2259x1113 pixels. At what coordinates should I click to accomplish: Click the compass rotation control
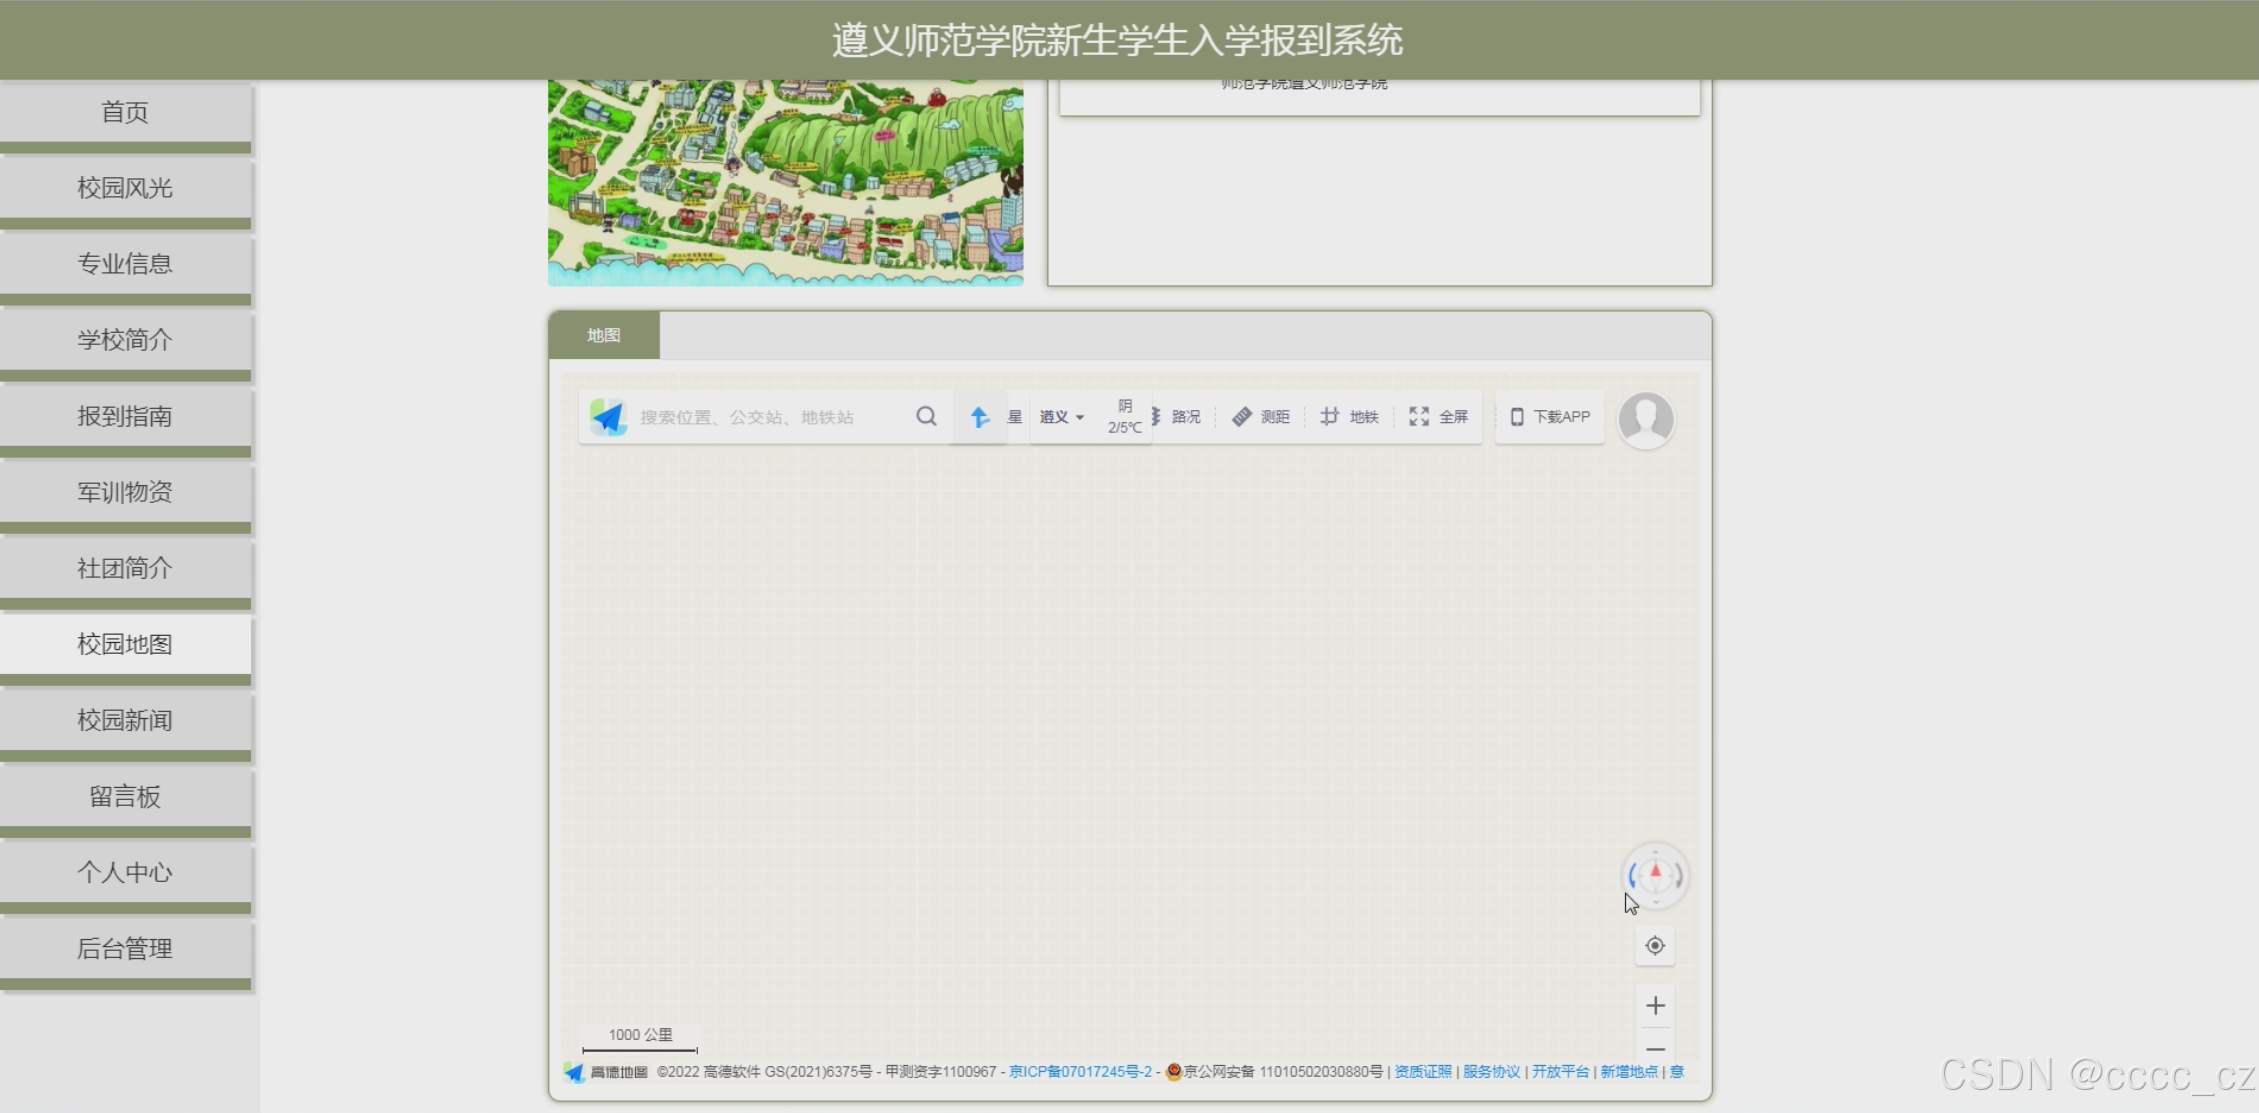point(1655,875)
